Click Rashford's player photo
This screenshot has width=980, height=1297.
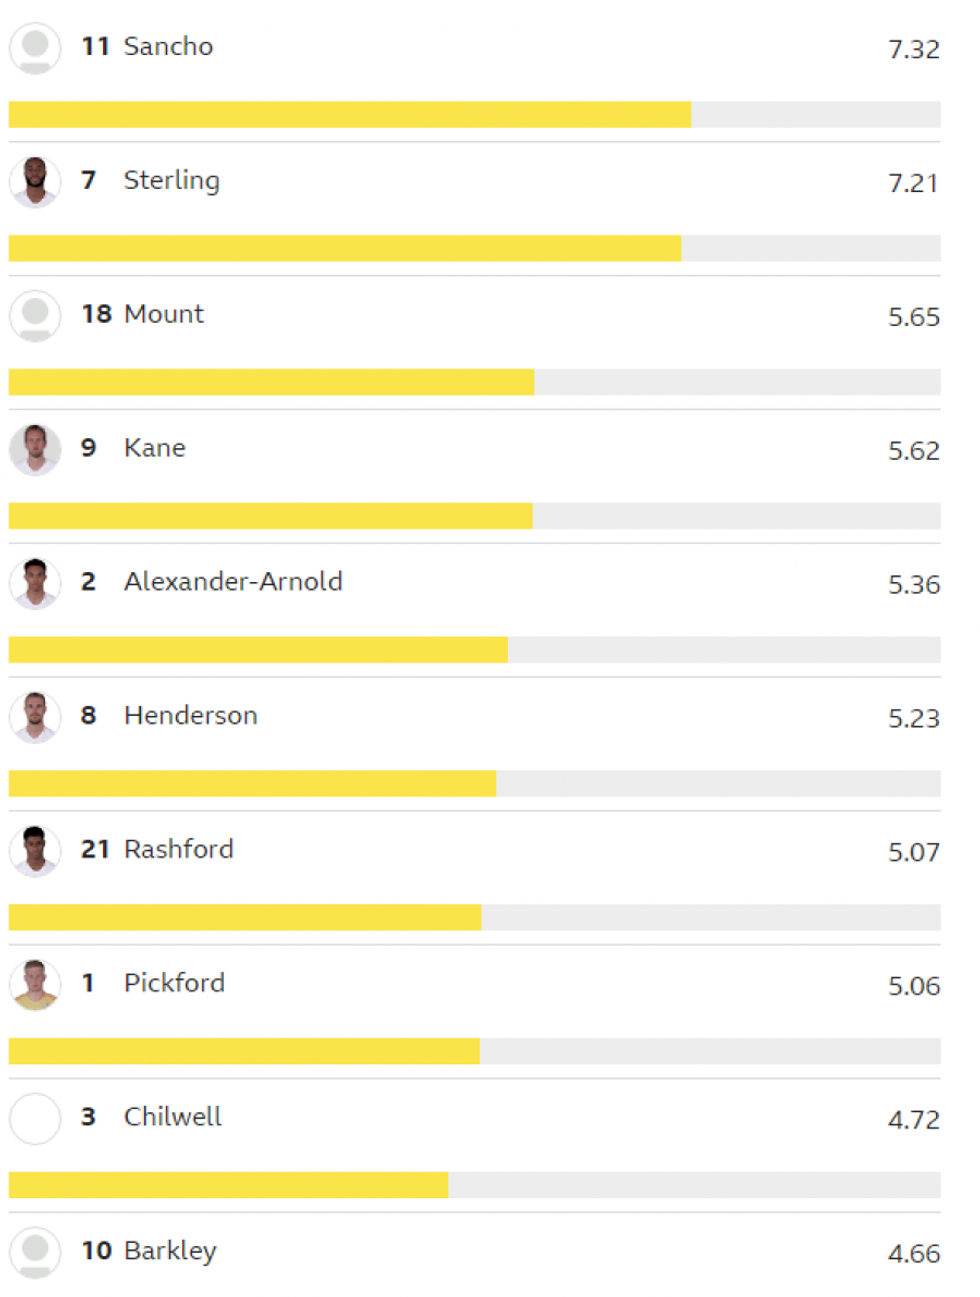coord(35,851)
